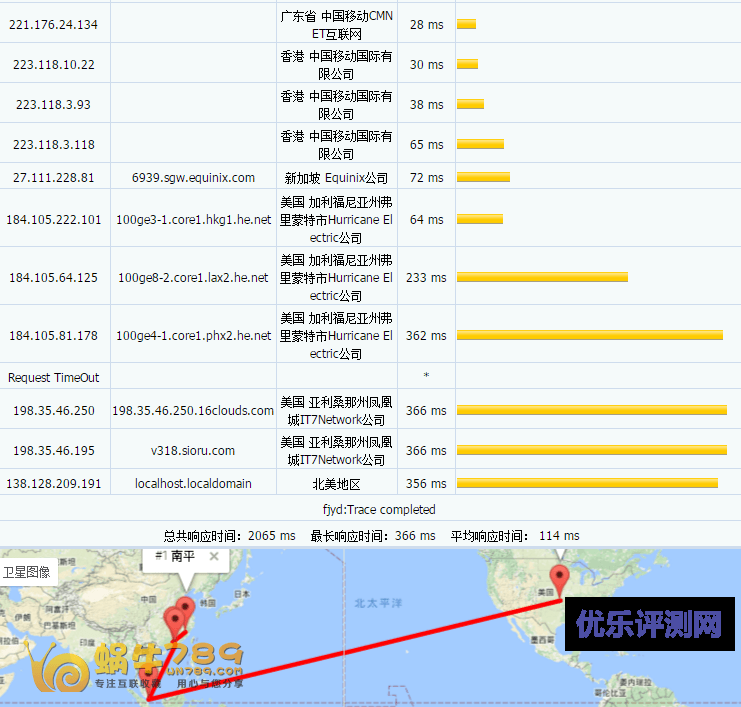The image size is (741, 707).
Task: Click the 233 ms latency value
Action: (x=426, y=278)
